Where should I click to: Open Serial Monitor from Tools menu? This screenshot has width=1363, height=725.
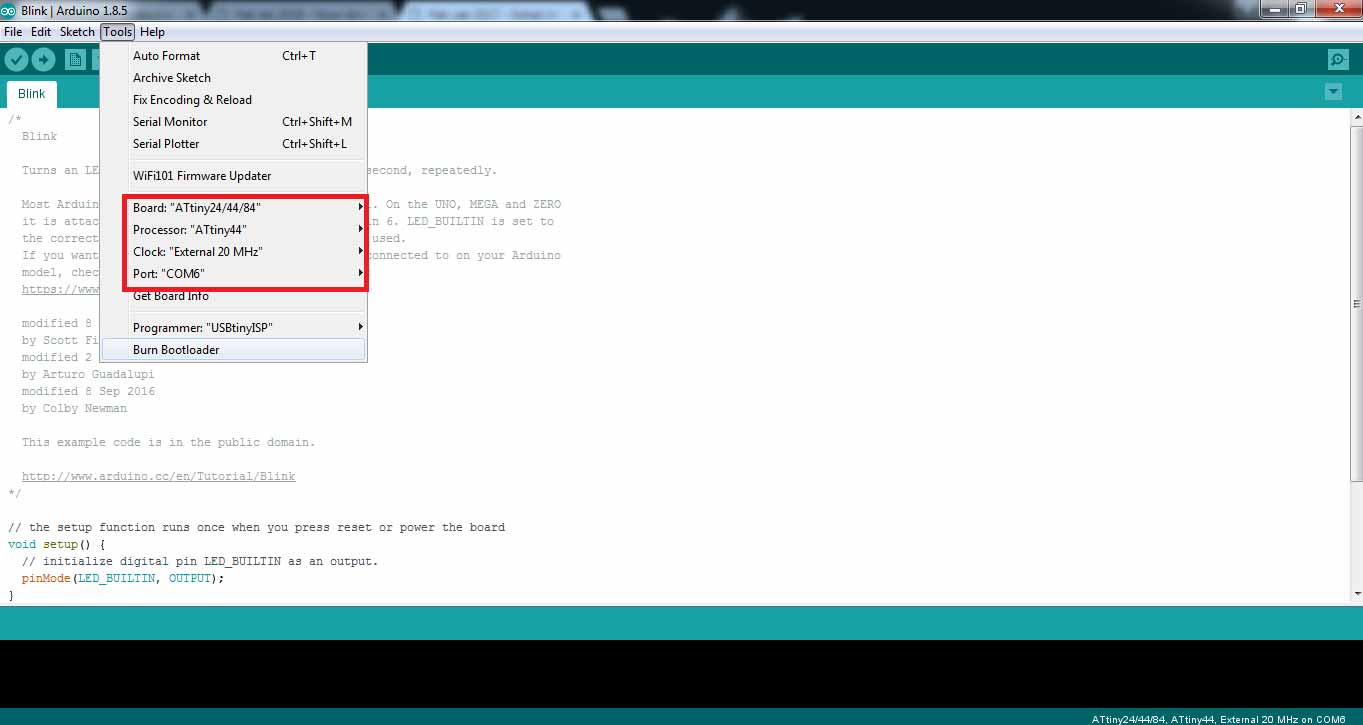[x=234, y=122]
